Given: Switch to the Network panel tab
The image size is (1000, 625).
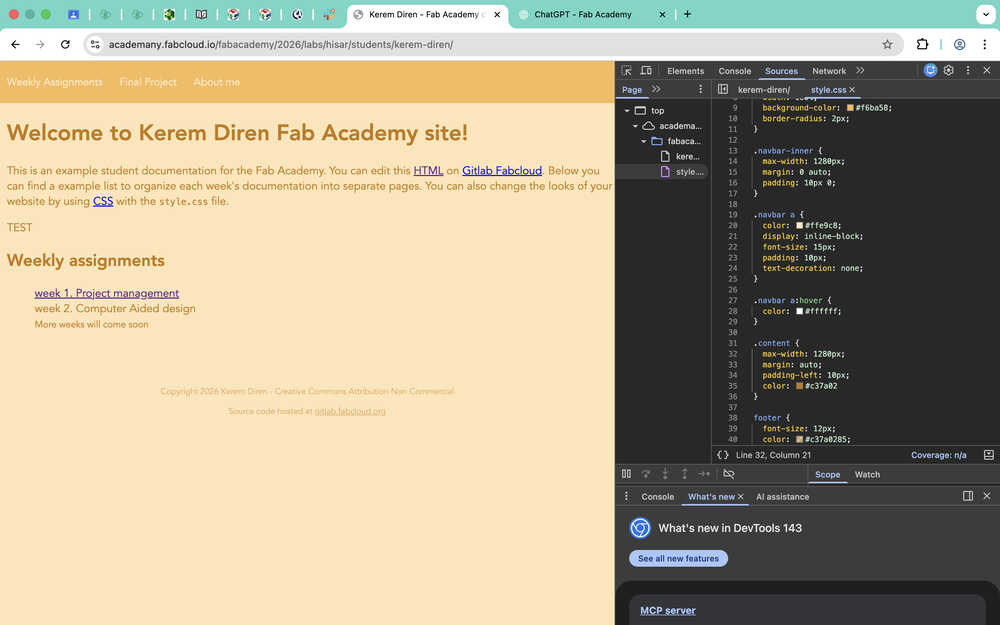Looking at the screenshot, I should [x=828, y=71].
